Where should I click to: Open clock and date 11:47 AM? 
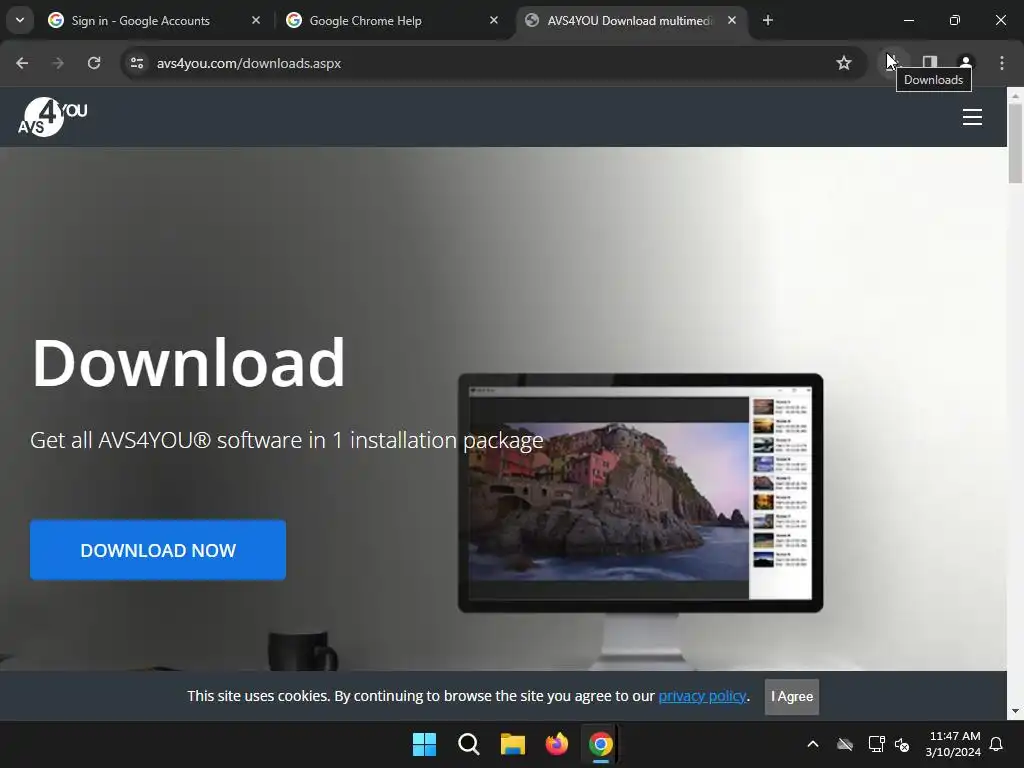click(953, 744)
